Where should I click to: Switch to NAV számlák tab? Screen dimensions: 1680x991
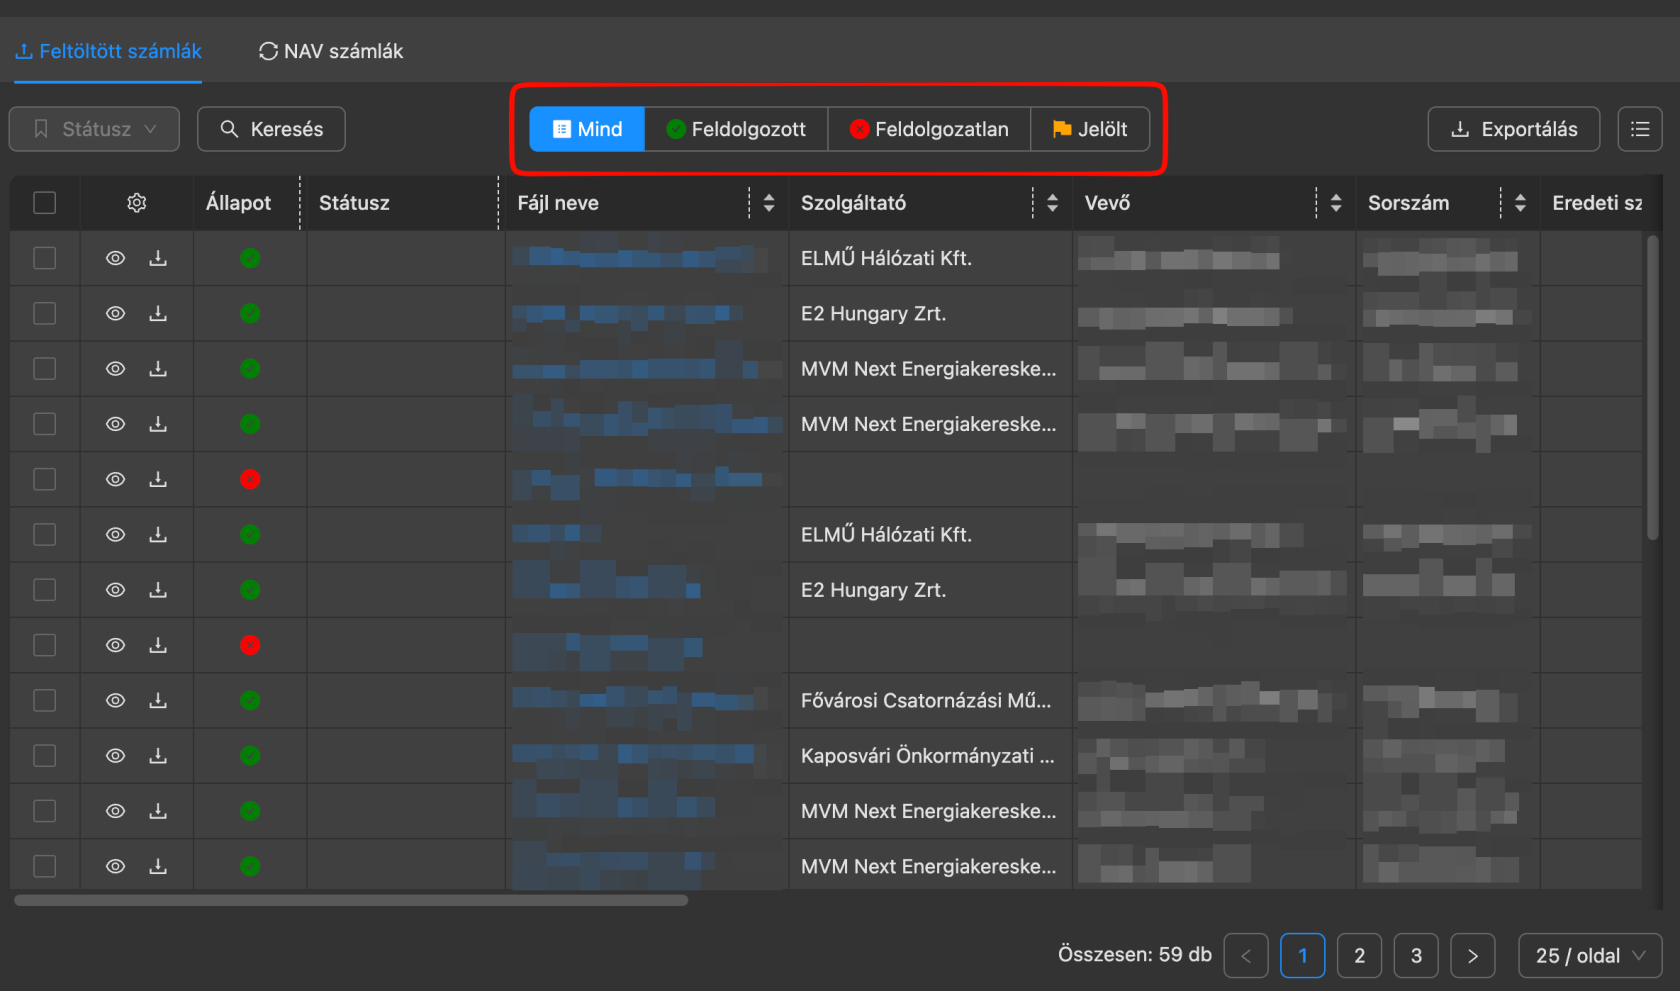point(331,51)
